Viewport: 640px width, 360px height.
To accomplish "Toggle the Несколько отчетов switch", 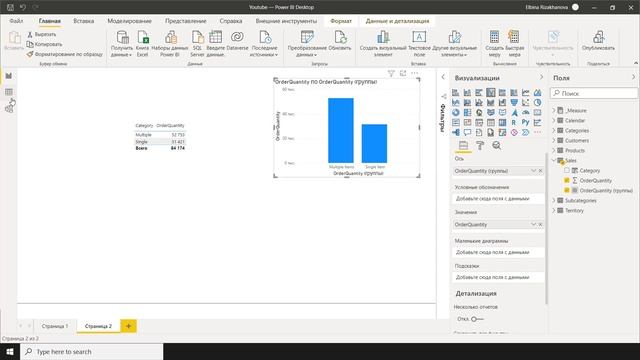I will click(x=477, y=319).
